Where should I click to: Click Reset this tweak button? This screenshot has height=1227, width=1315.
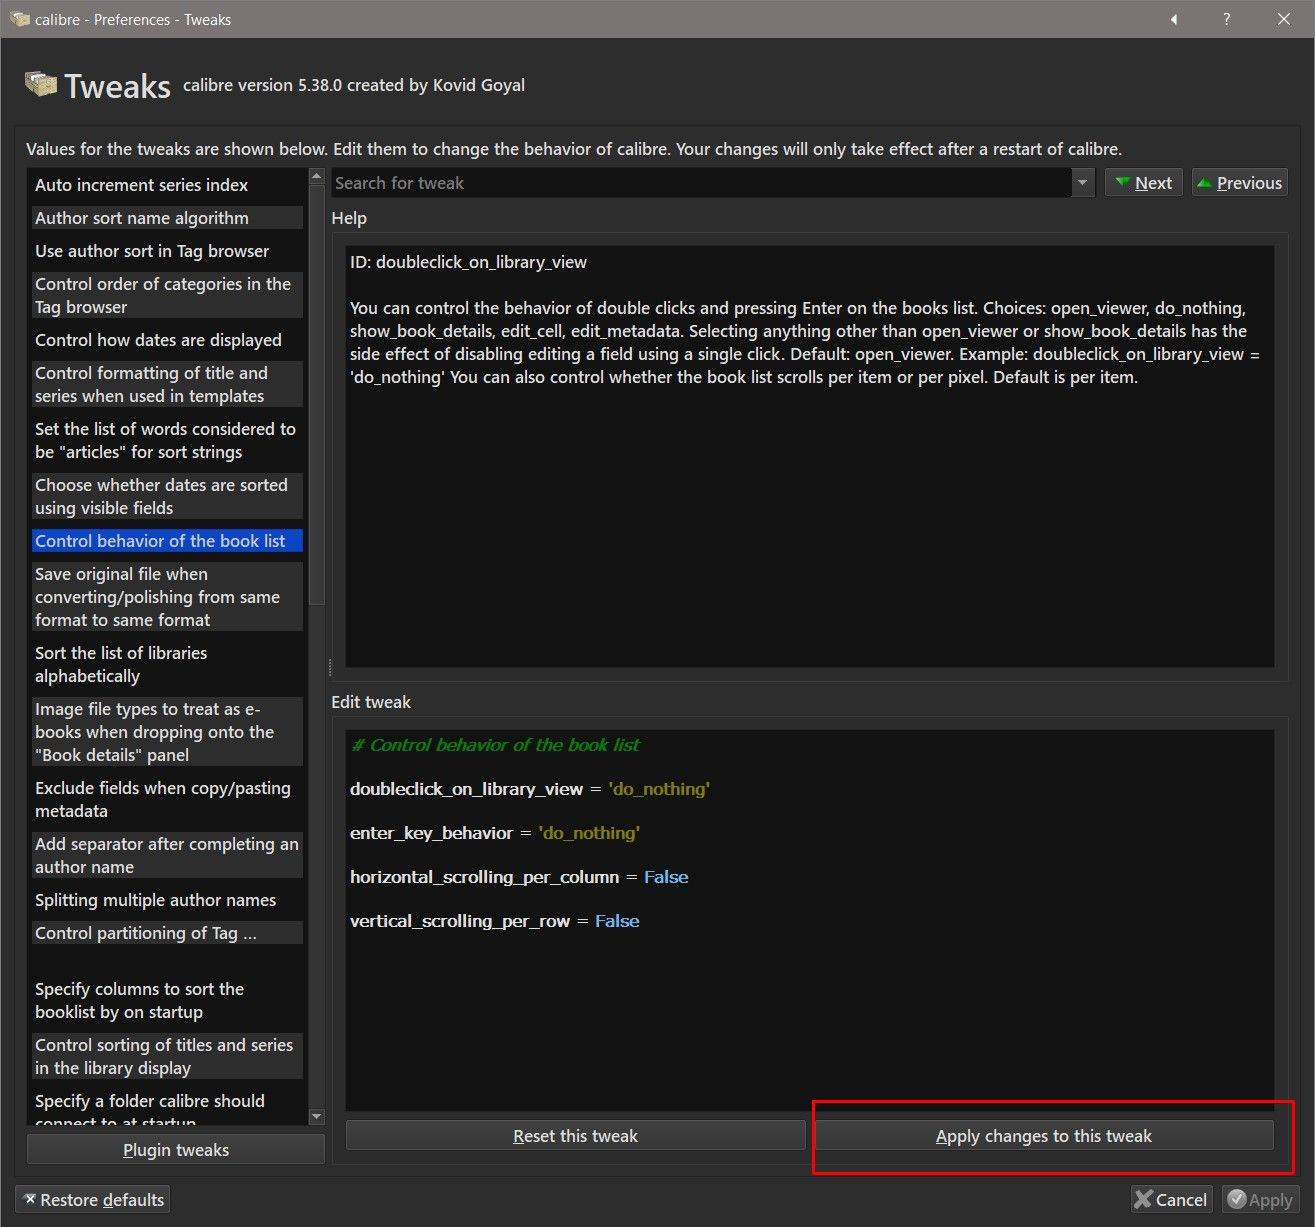575,1136
